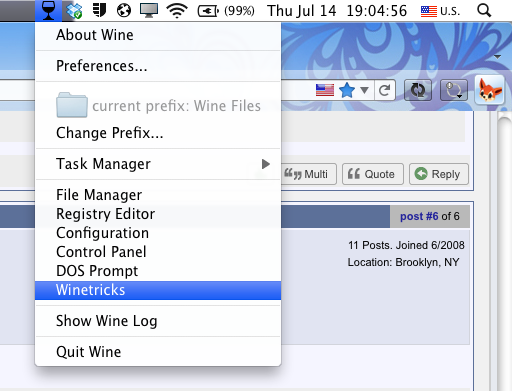
Task: Click the page's vertical scrollbar
Action: point(505,250)
